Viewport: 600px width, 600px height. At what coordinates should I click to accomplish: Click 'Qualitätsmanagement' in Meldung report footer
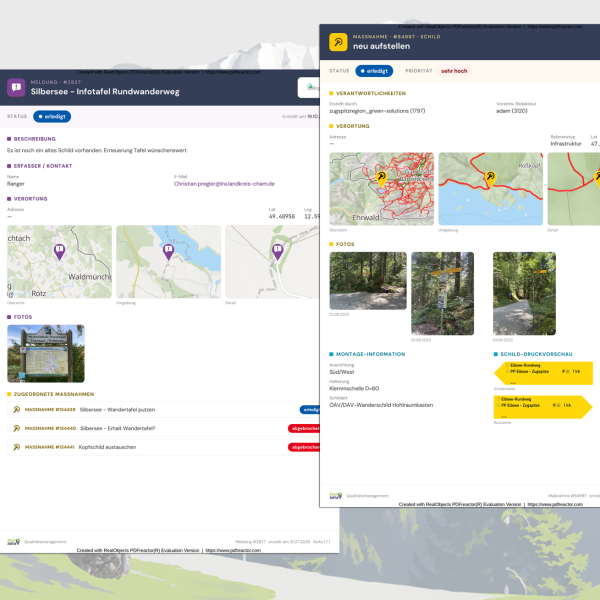pos(45,542)
